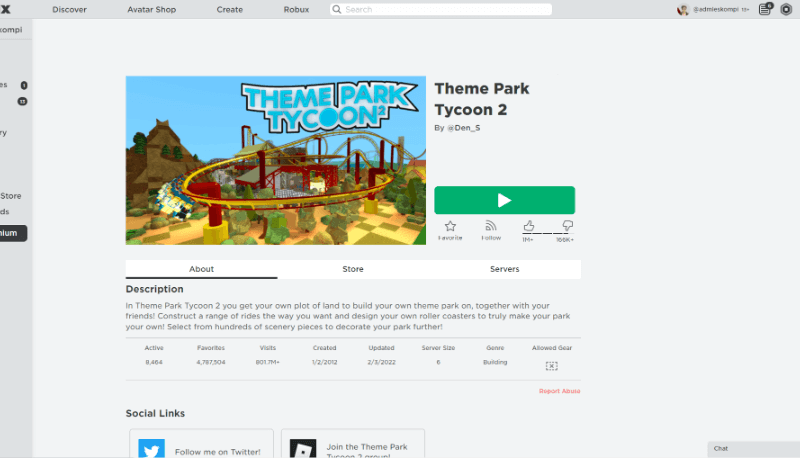Open the settings gear in top bar
Screen dimensions: 800x458
tap(786, 9)
